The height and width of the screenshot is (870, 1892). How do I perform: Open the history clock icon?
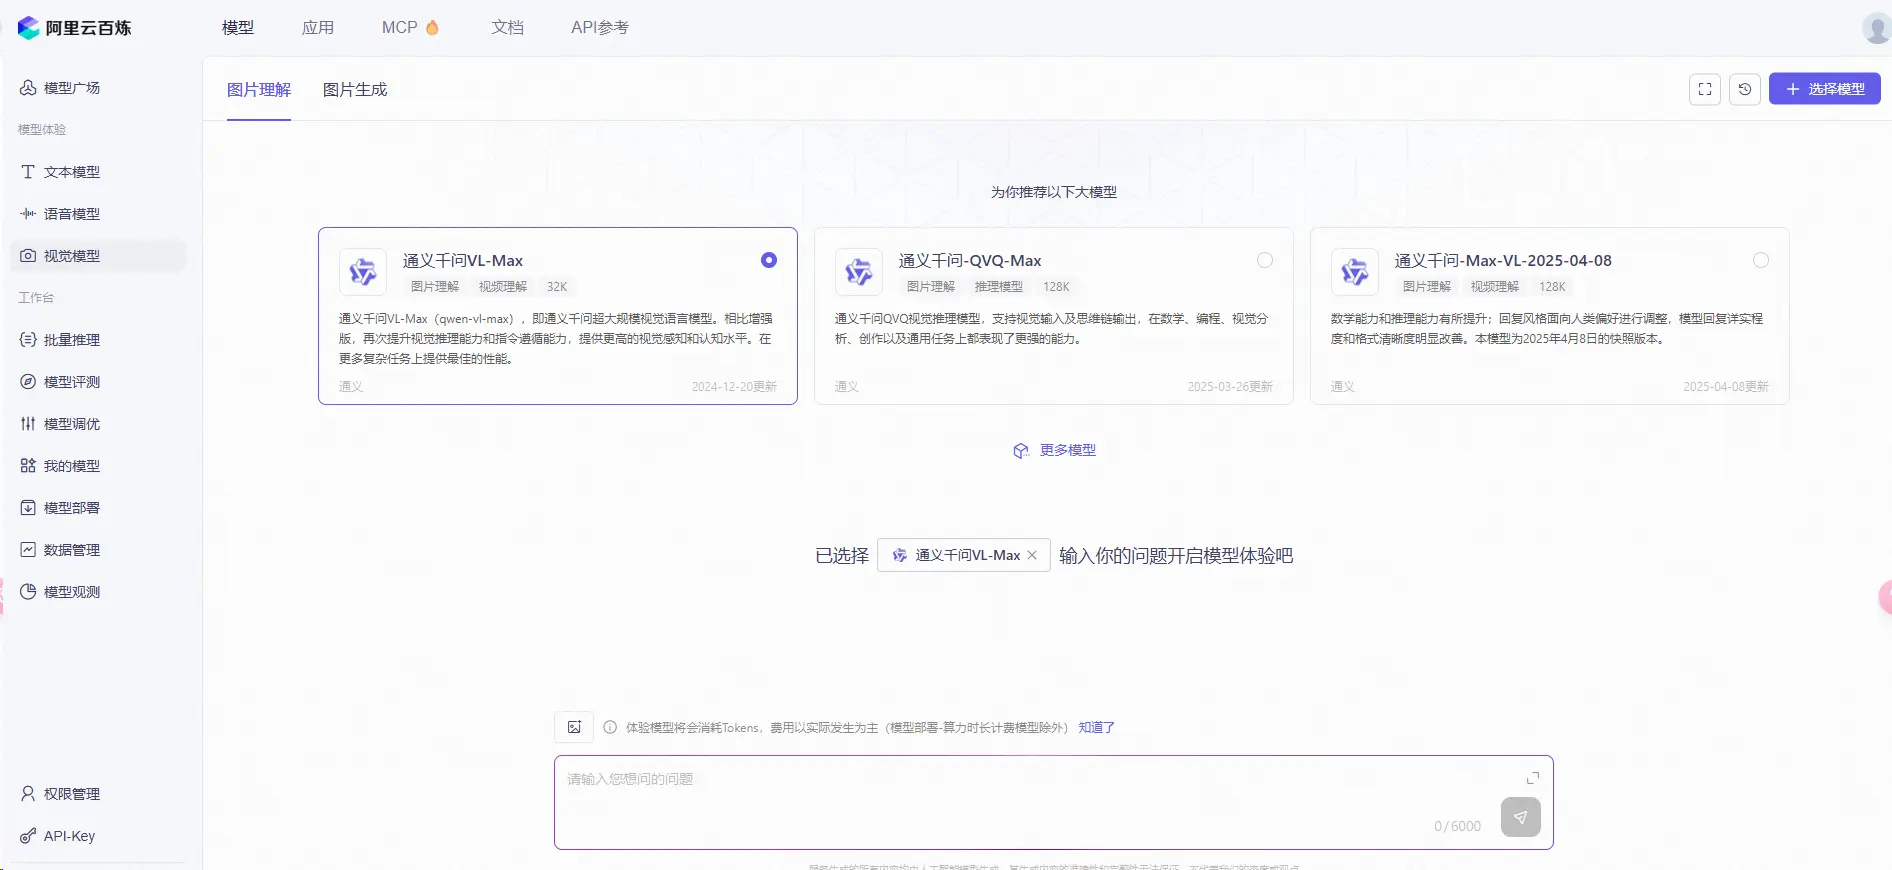click(x=1745, y=89)
